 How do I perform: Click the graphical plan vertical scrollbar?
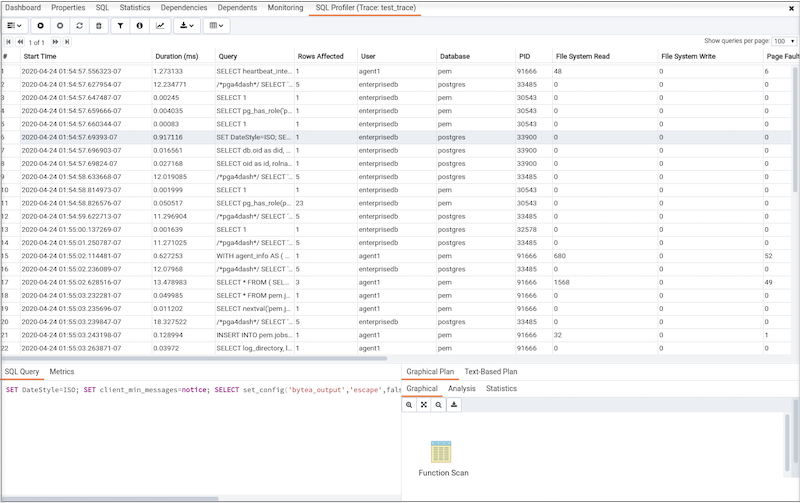[787, 443]
